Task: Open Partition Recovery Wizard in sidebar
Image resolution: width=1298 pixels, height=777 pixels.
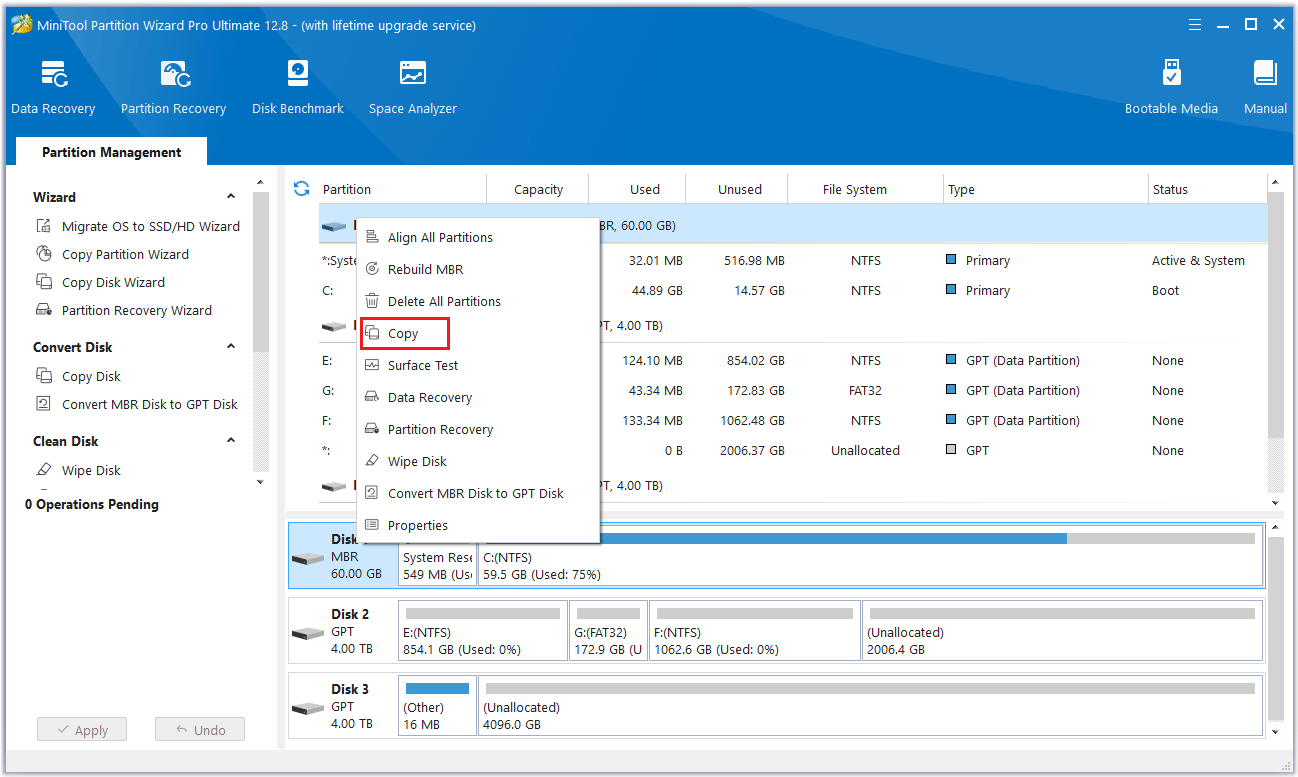Action: coord(124,310)
